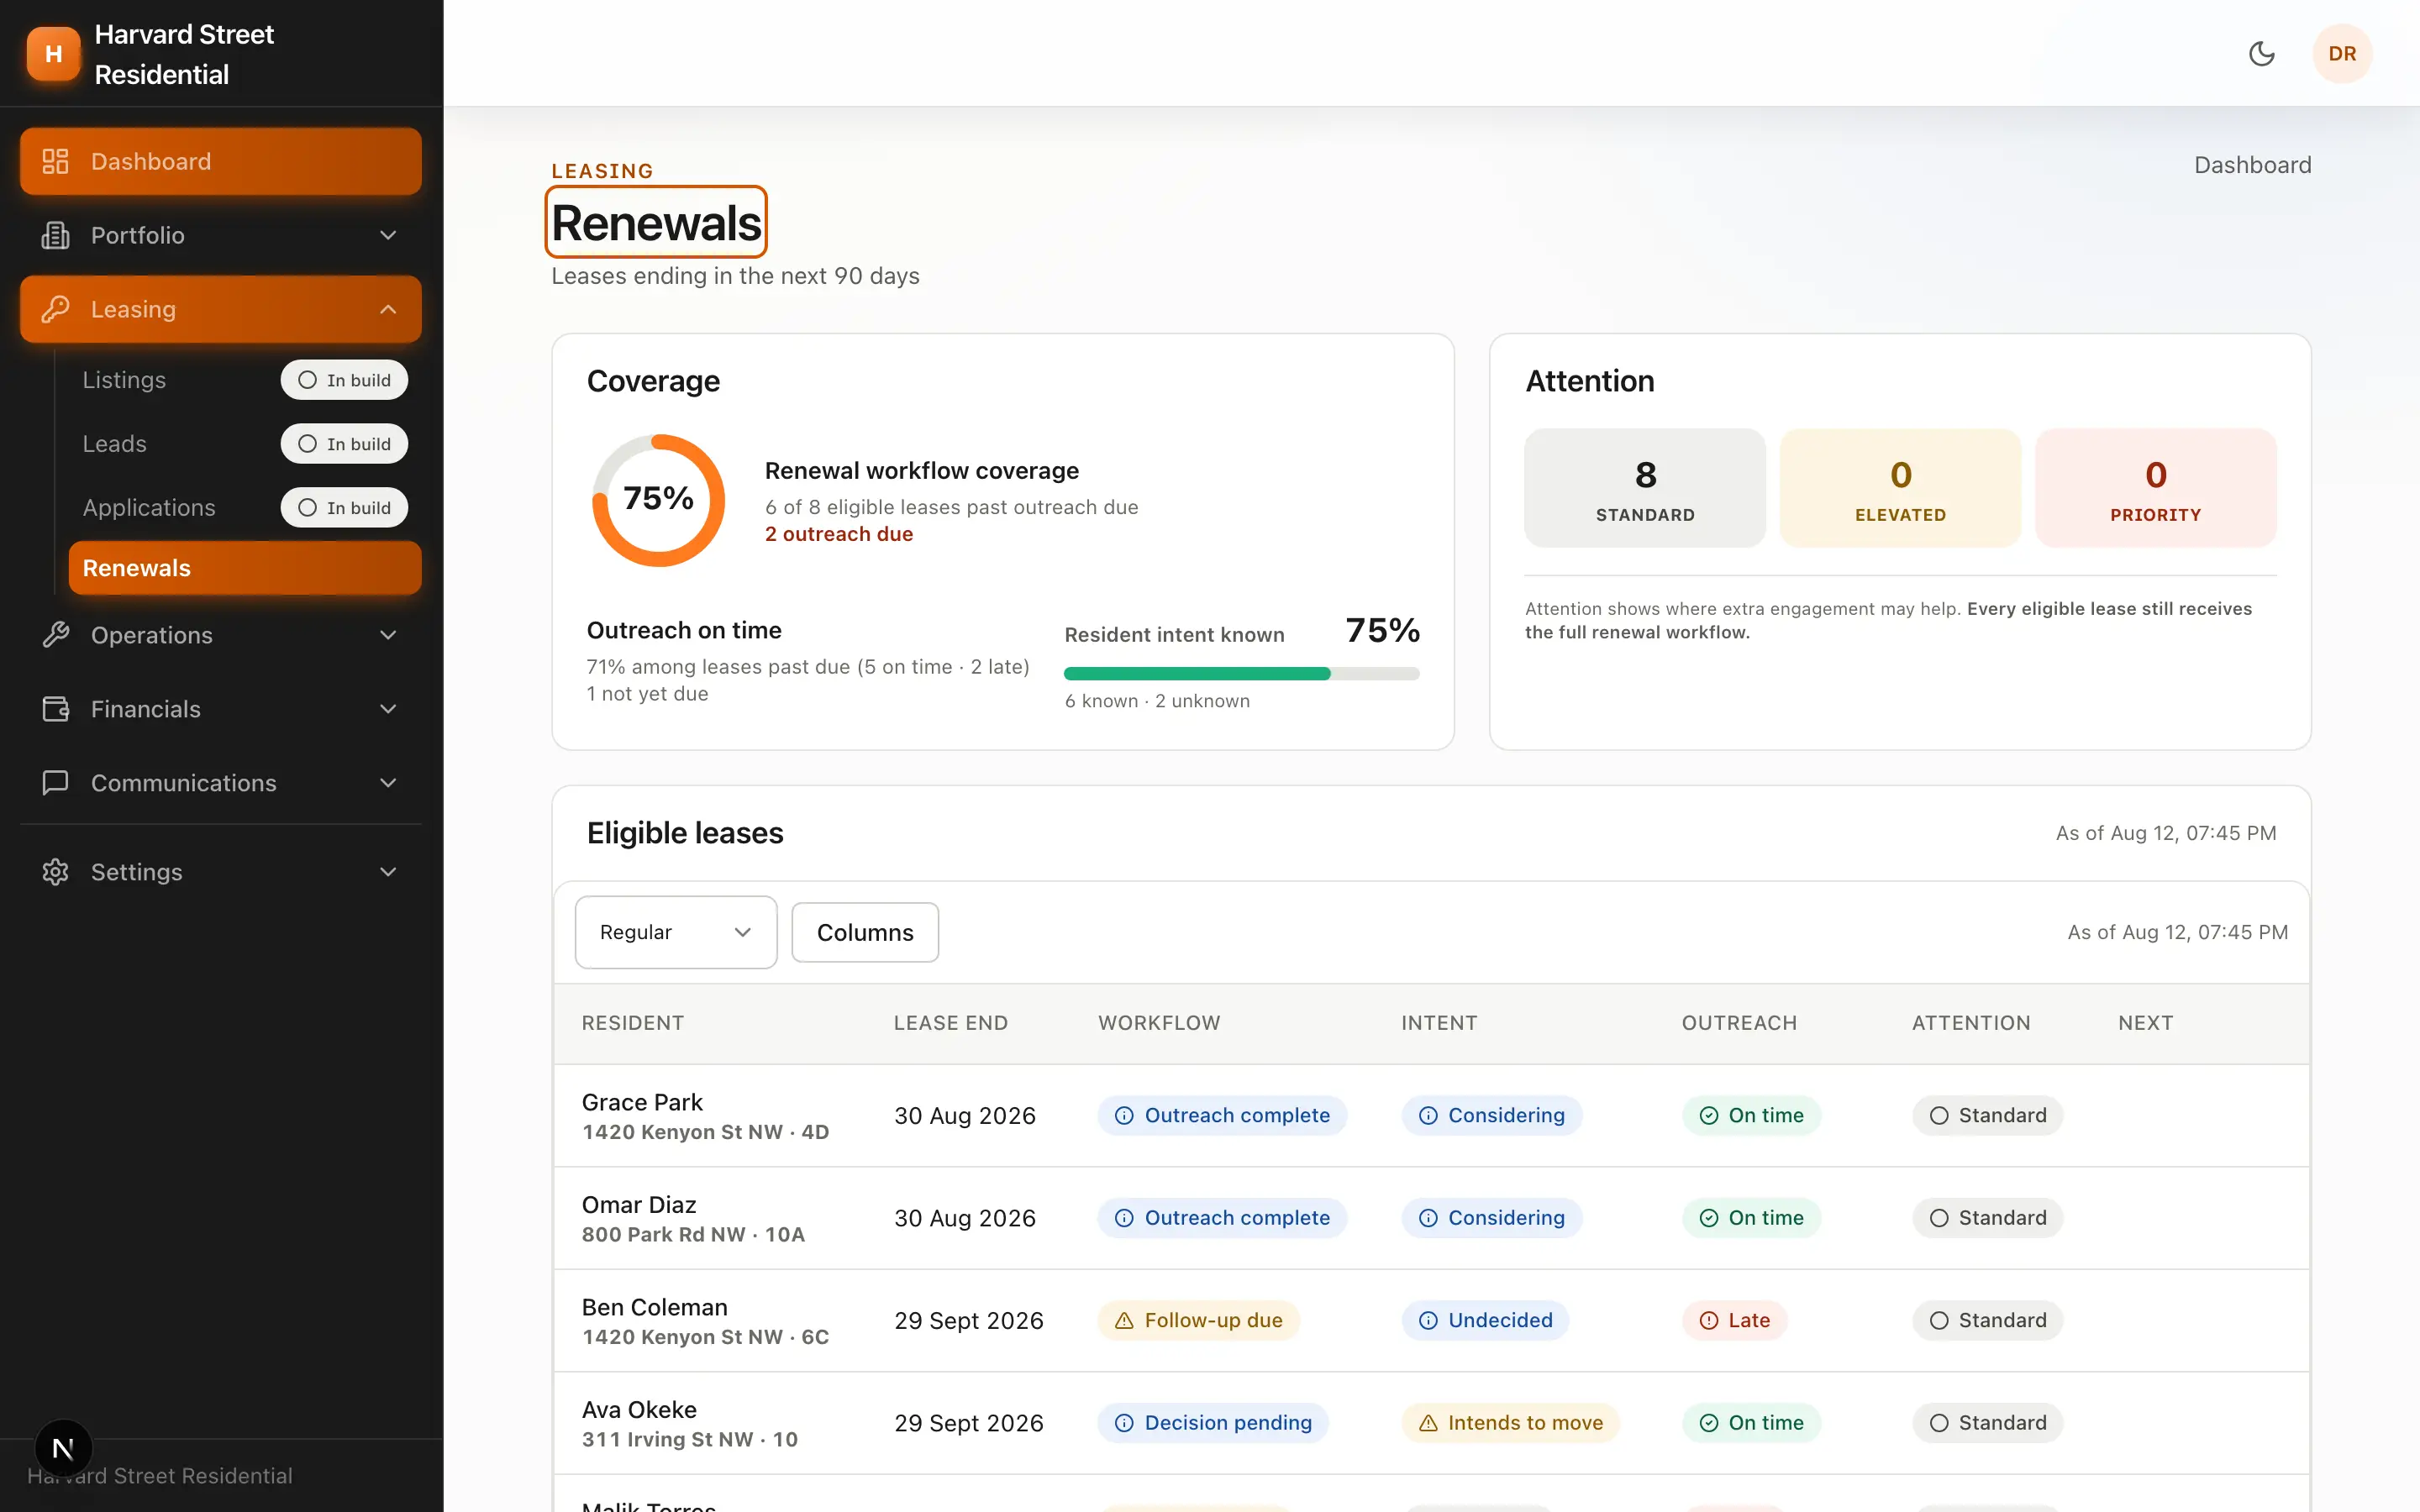Viewport: 2420px width, 1512px height.
Task: Click the alert icon in Late badge
Action: (1709, 1320)
